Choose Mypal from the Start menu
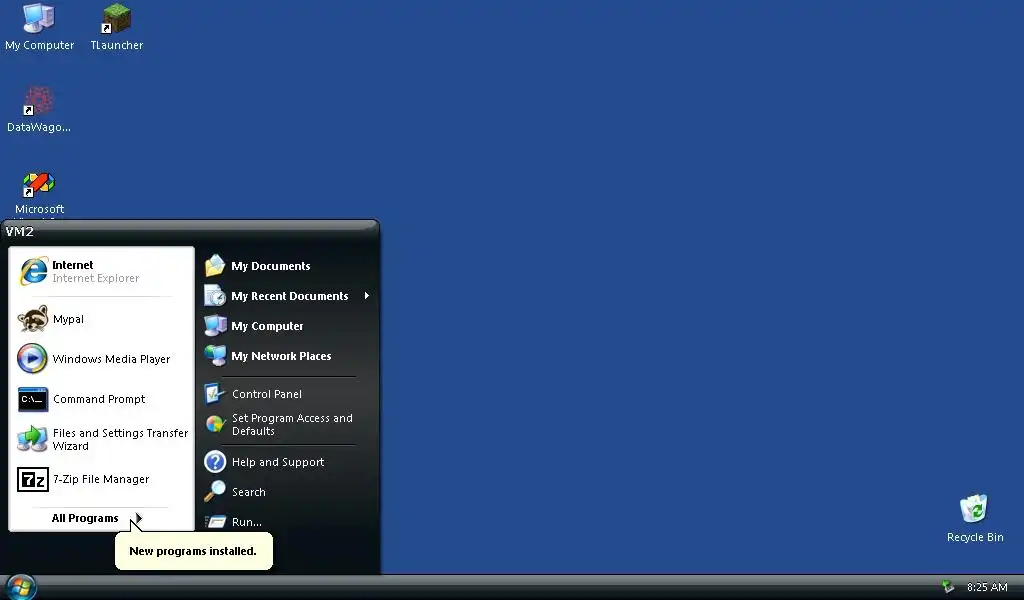Viewport: 1024px width, 600px height. click(x=68, y=319)
